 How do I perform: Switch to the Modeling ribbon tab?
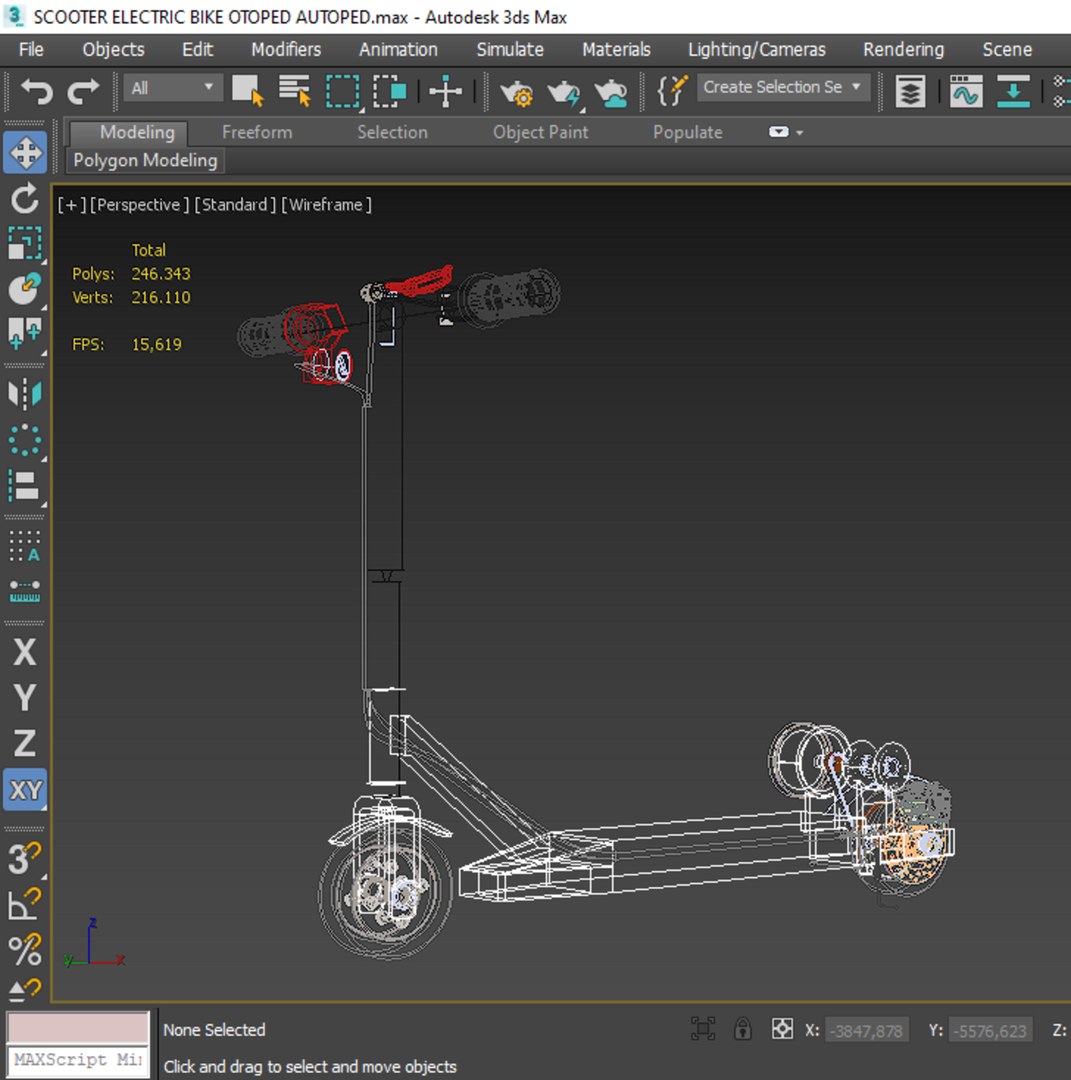[x=137, y=132]
